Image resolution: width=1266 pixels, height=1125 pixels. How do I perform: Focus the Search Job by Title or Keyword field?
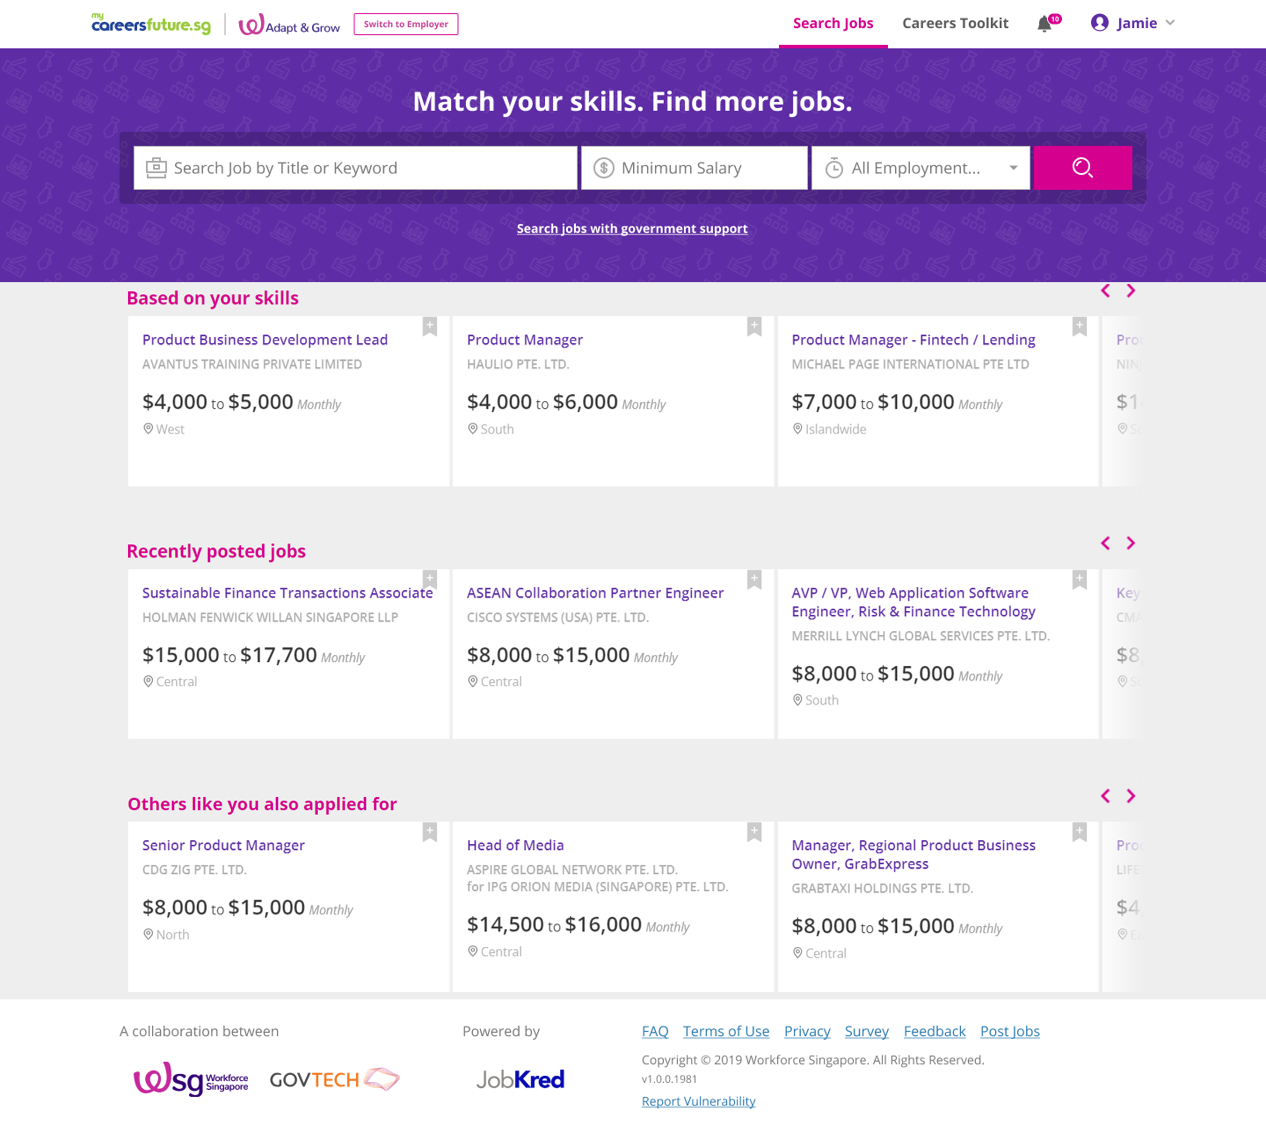tap(356, 168)
